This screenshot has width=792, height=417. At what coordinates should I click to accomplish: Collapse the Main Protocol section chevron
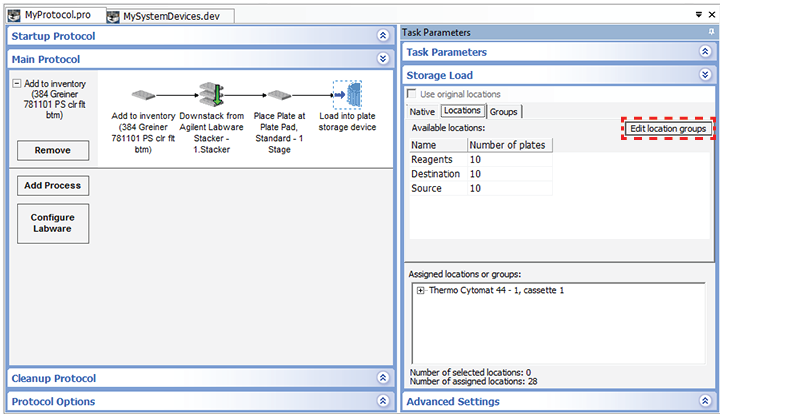pyautogui.click(x=382, y=60)
